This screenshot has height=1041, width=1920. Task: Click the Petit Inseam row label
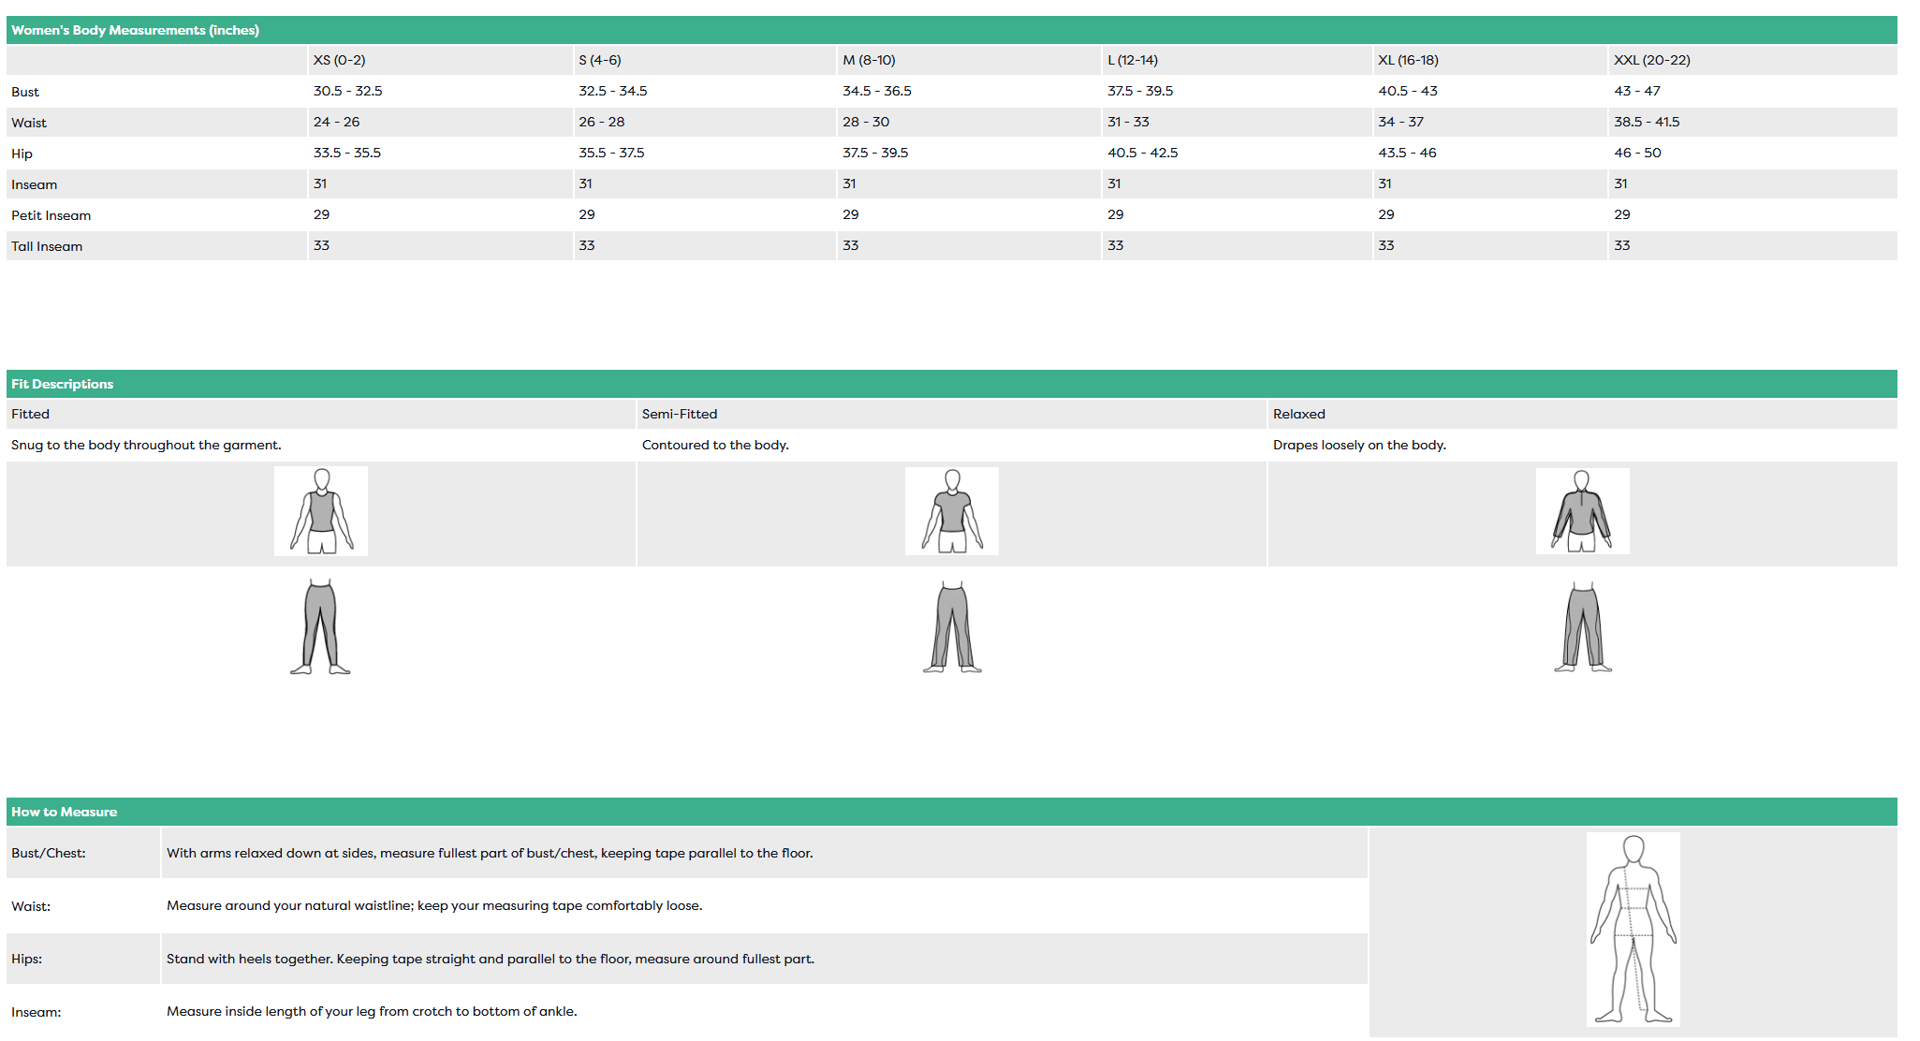point(51,215)
